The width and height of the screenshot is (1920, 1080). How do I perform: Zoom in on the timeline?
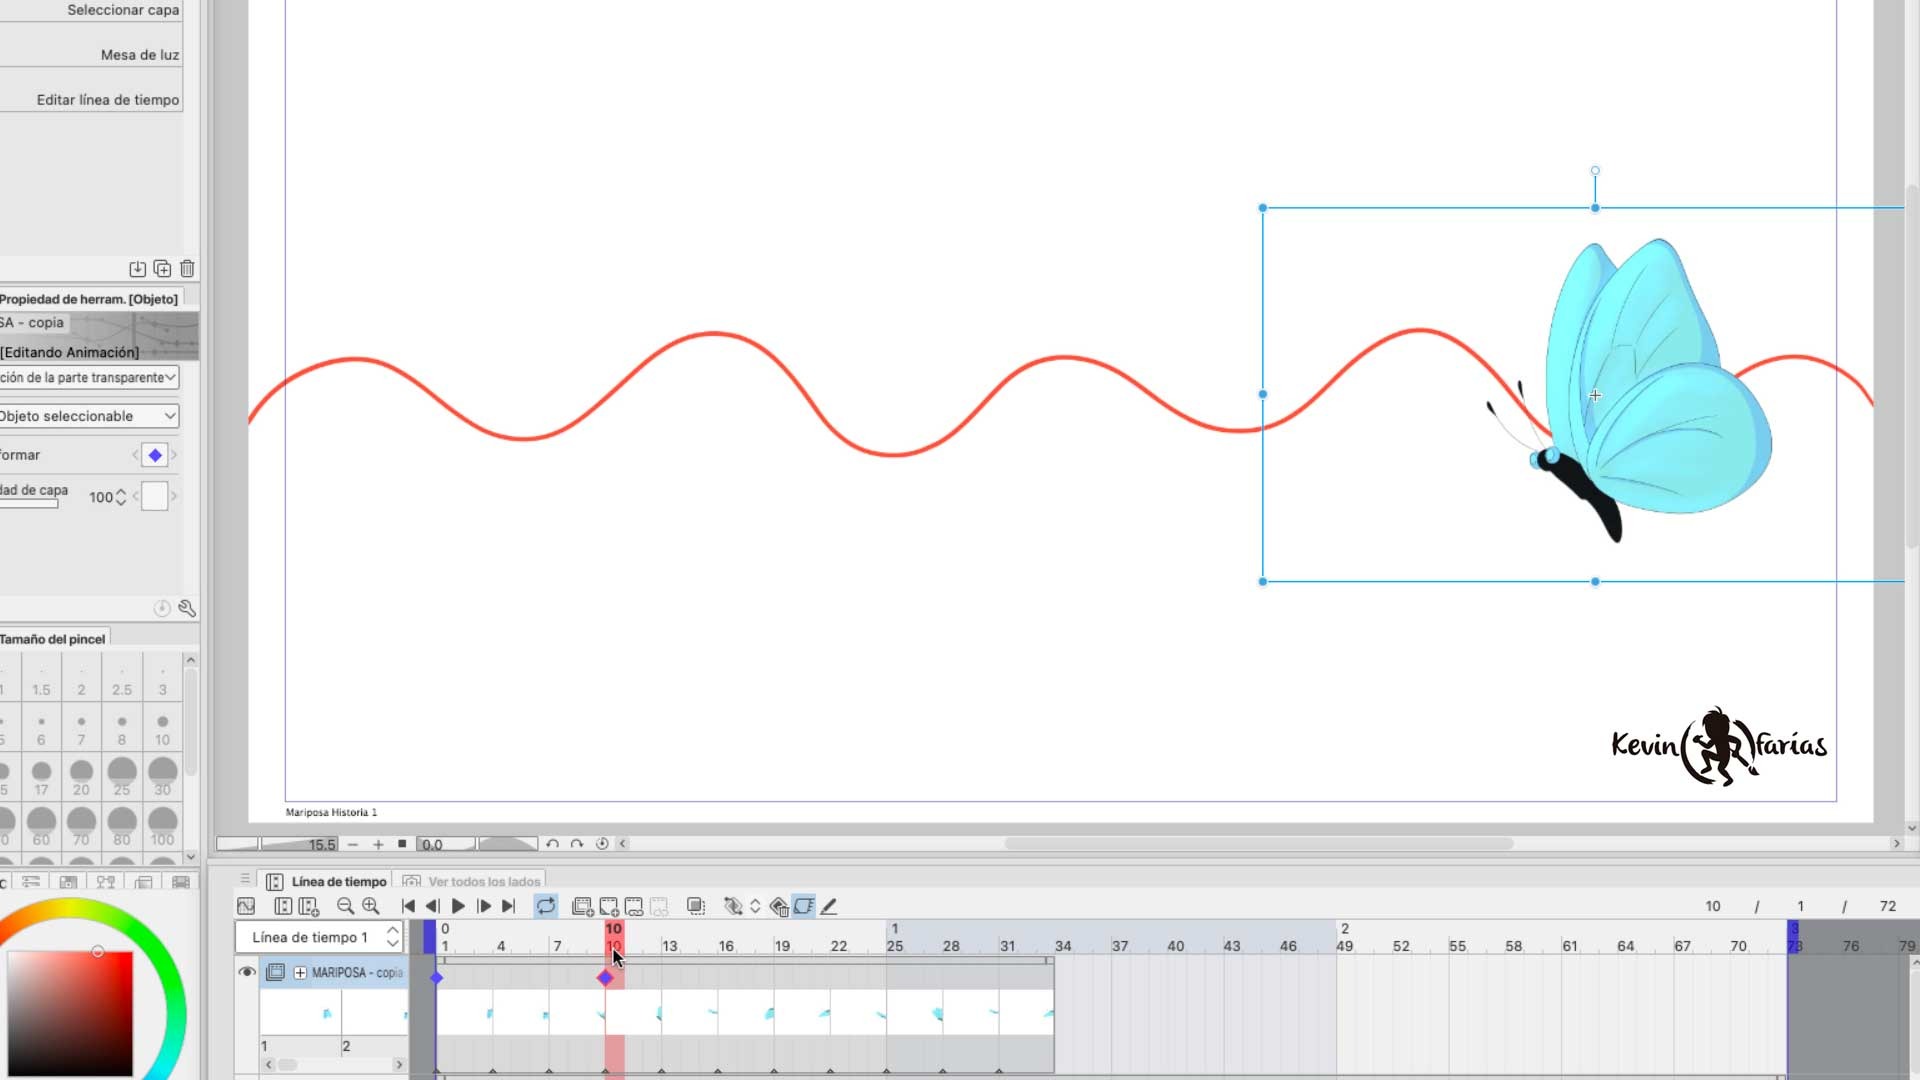[x=371, y=906]
